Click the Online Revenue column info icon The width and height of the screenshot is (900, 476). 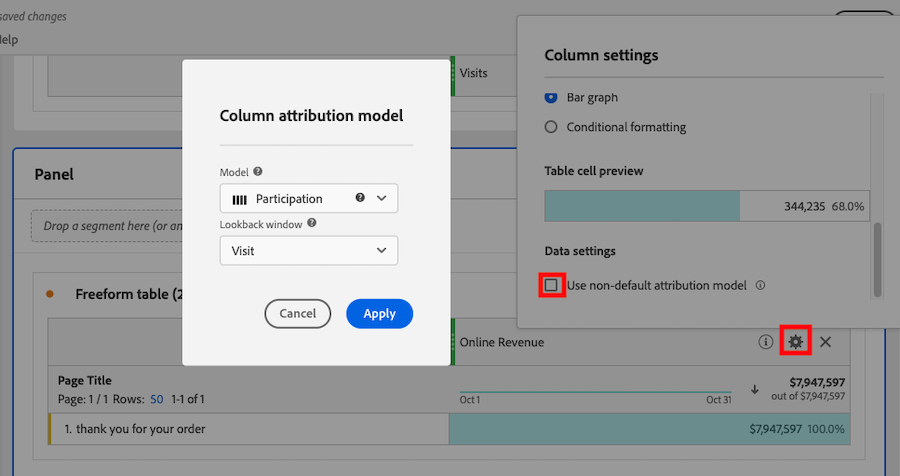765,342
